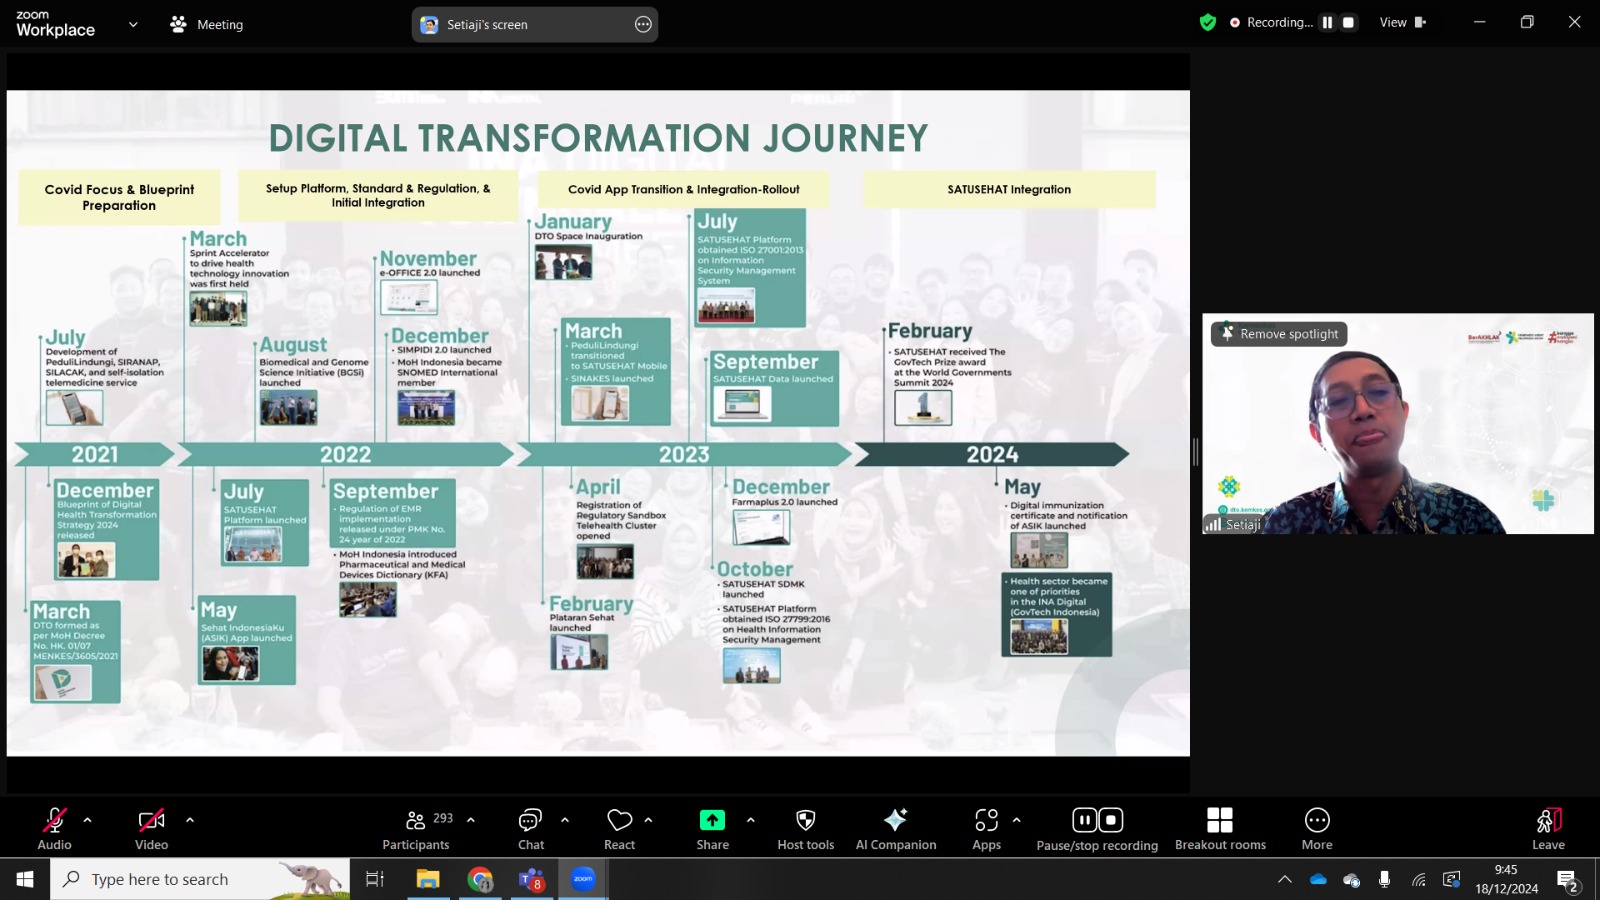Click the divider handle beside shared screen
1600x900 pixels.
[x=1195, y=452]
